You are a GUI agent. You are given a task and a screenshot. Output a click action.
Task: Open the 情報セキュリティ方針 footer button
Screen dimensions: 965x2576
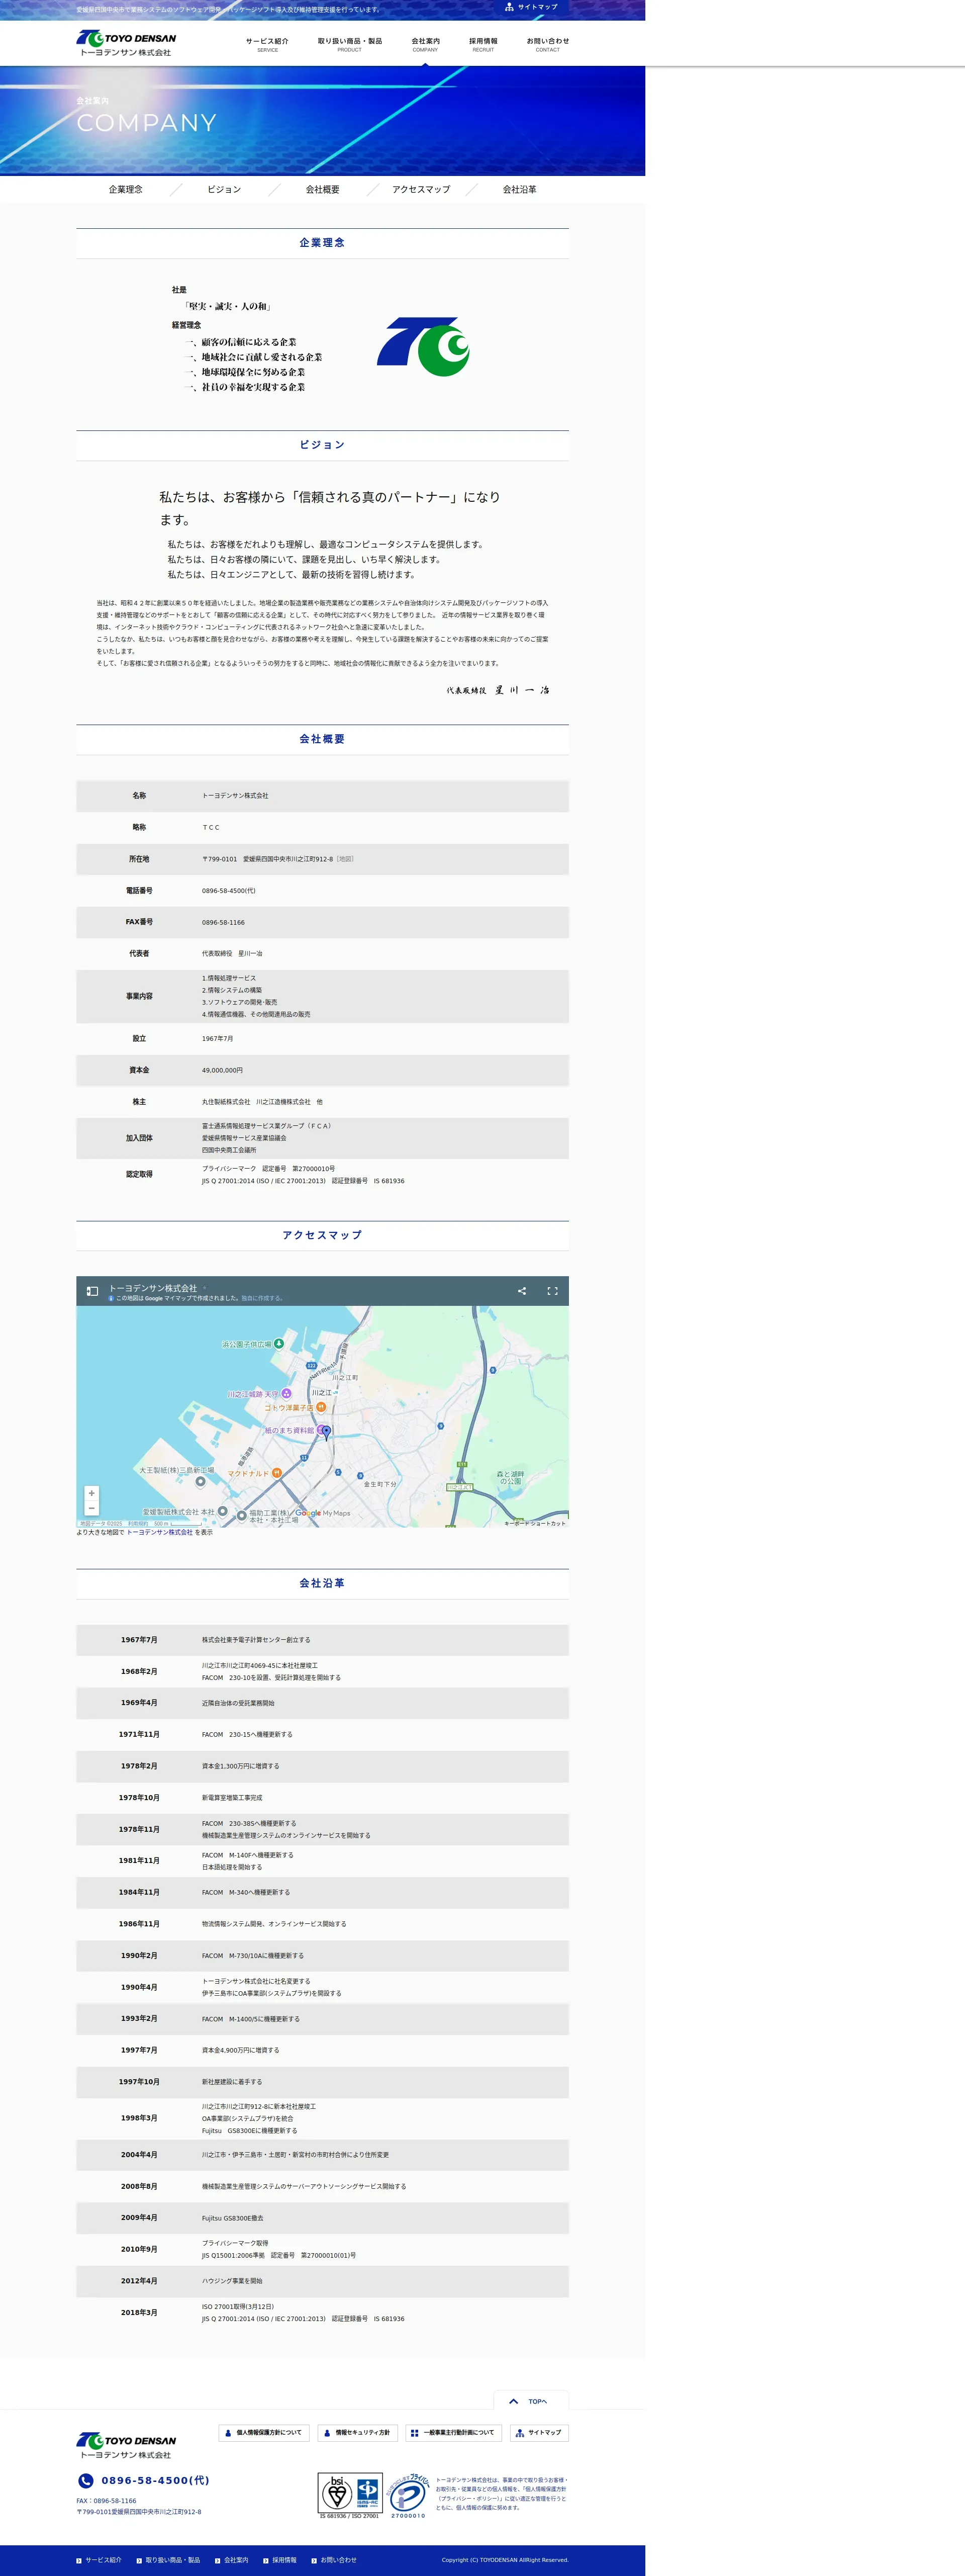[x=358, y=2432]
